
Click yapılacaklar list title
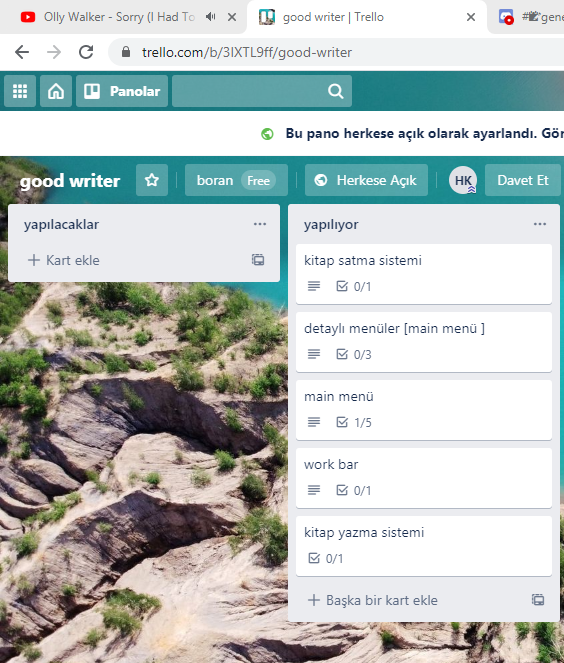point(61,225)
